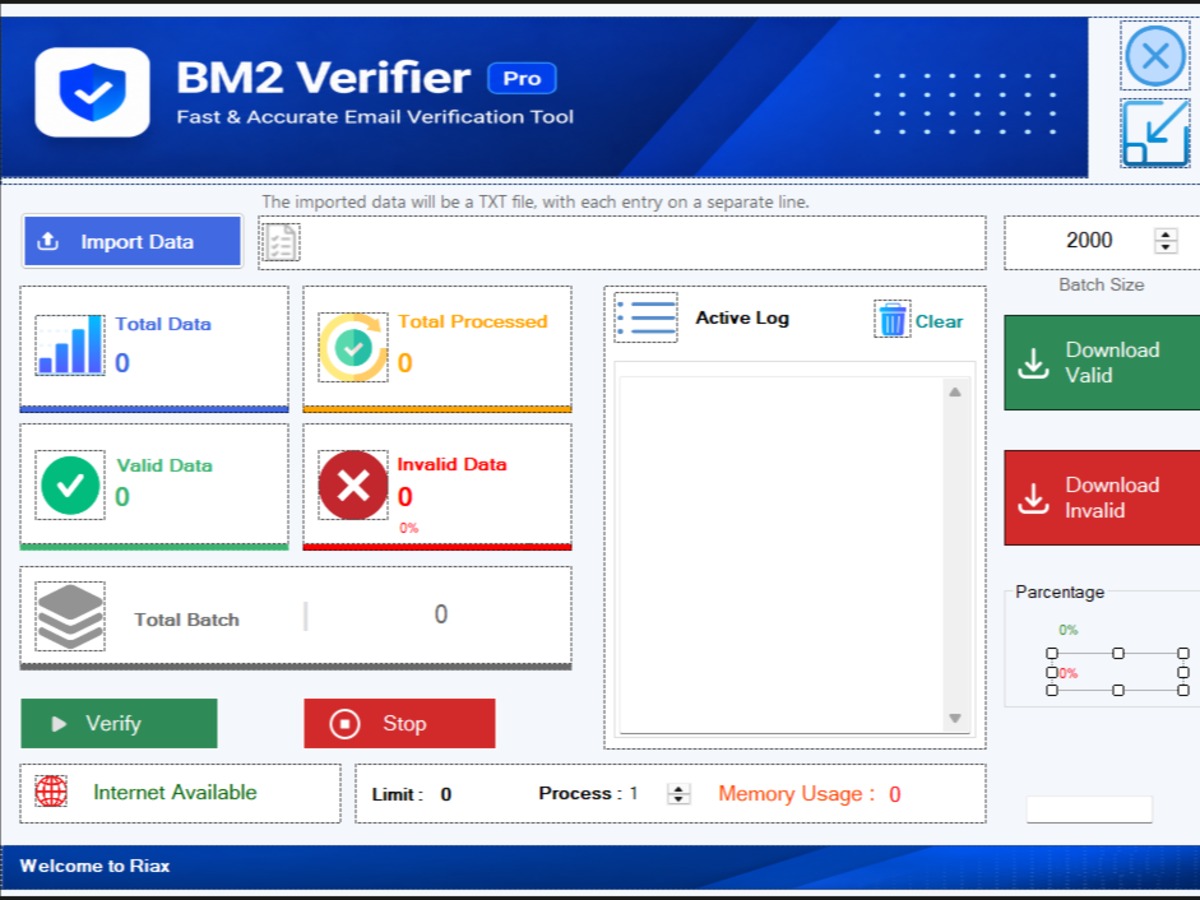The height and width of the screenshot is (900, 1200).
Task: Decrease Batch Size with the down arrow
Action: (x=1165, y=246)
